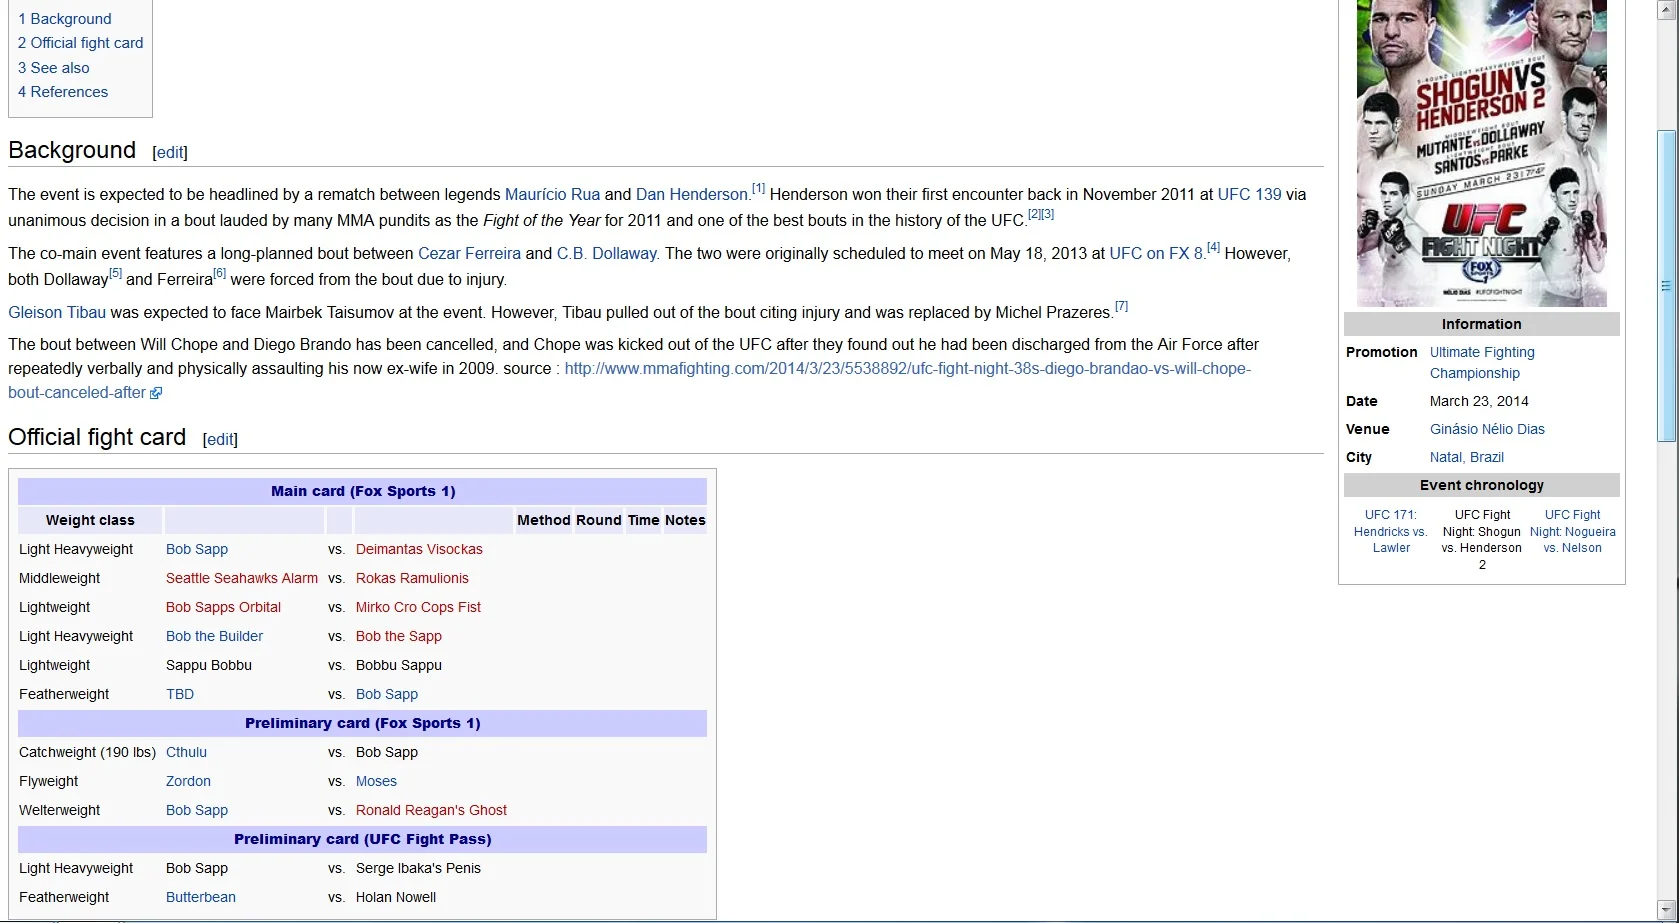
Task: Visit the Gleison Tibau page
Action: (57, 313)
